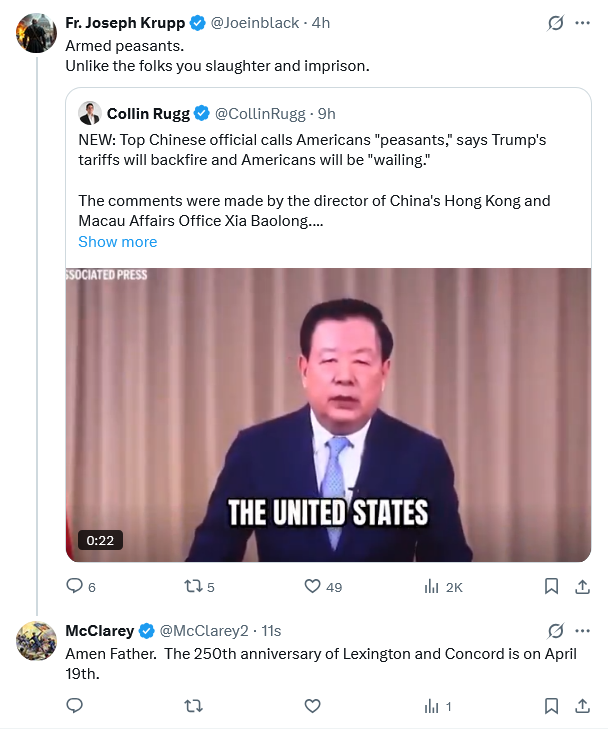Bookmark McClarey's reply

click(x=551, y=706)
